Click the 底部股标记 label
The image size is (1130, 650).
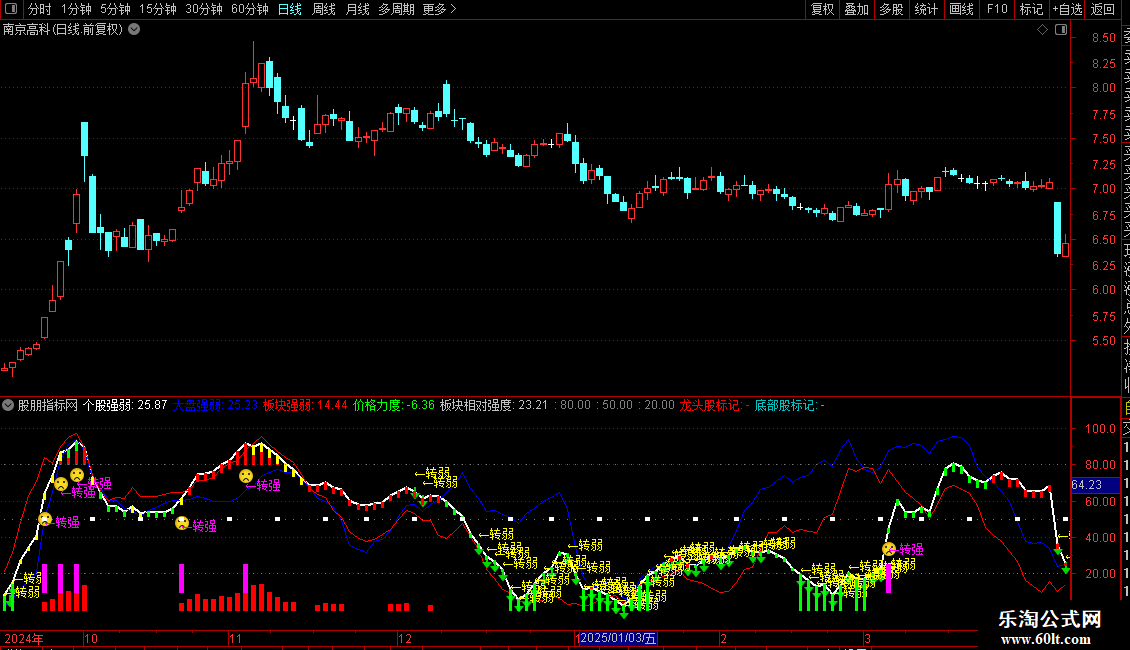coord(789,405)
